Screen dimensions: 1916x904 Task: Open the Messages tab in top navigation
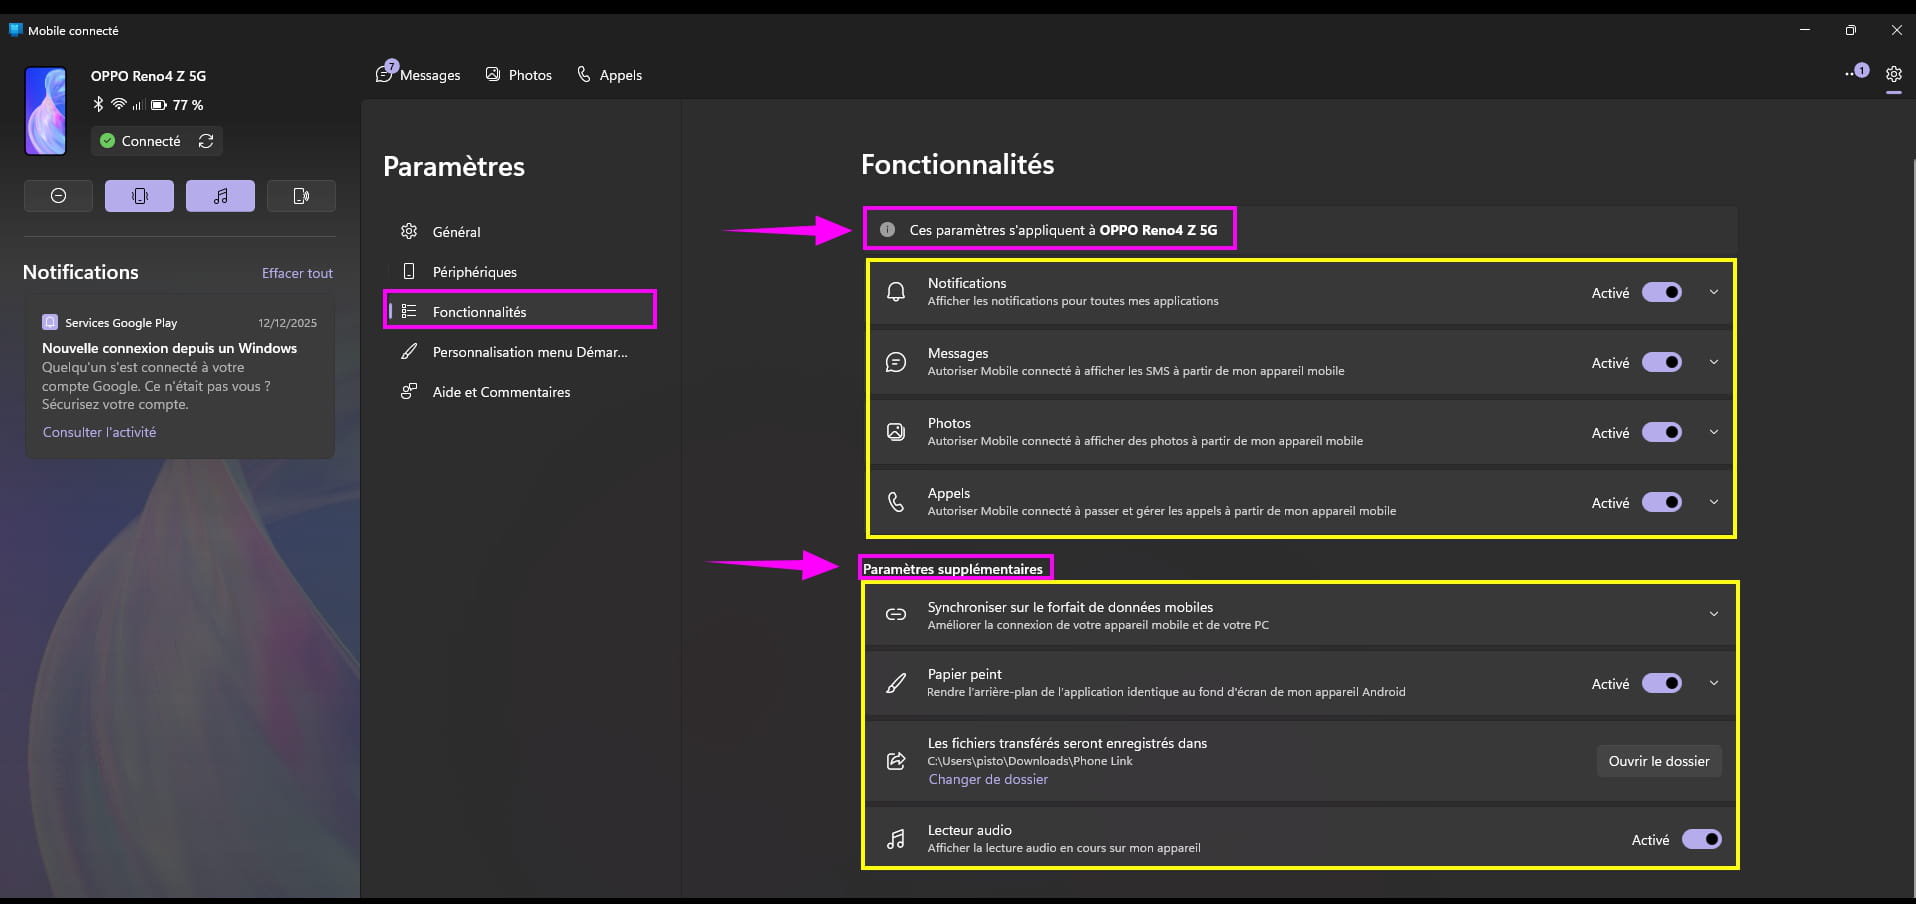(x=419, y=75)
